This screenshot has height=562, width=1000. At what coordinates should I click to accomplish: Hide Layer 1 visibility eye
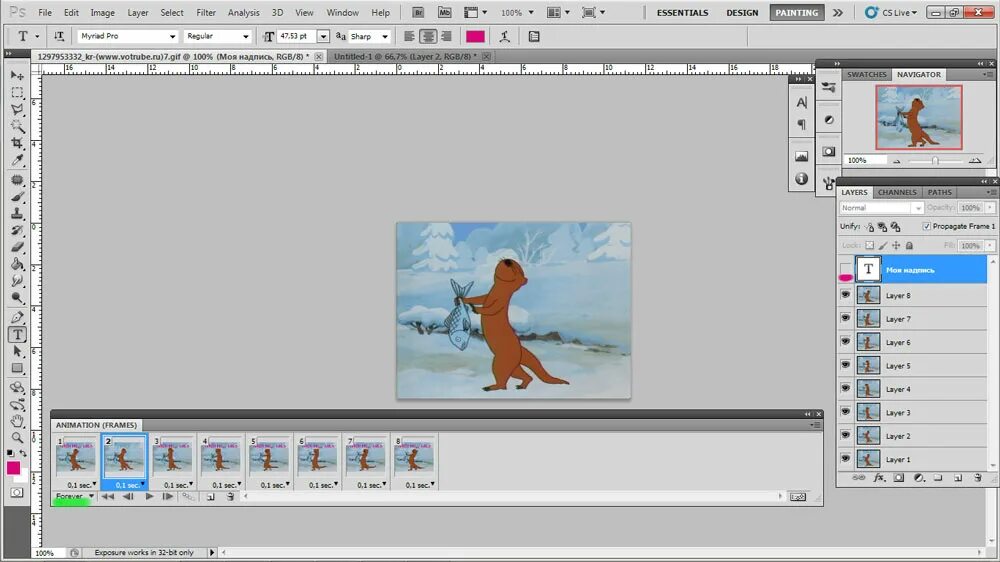846,459
